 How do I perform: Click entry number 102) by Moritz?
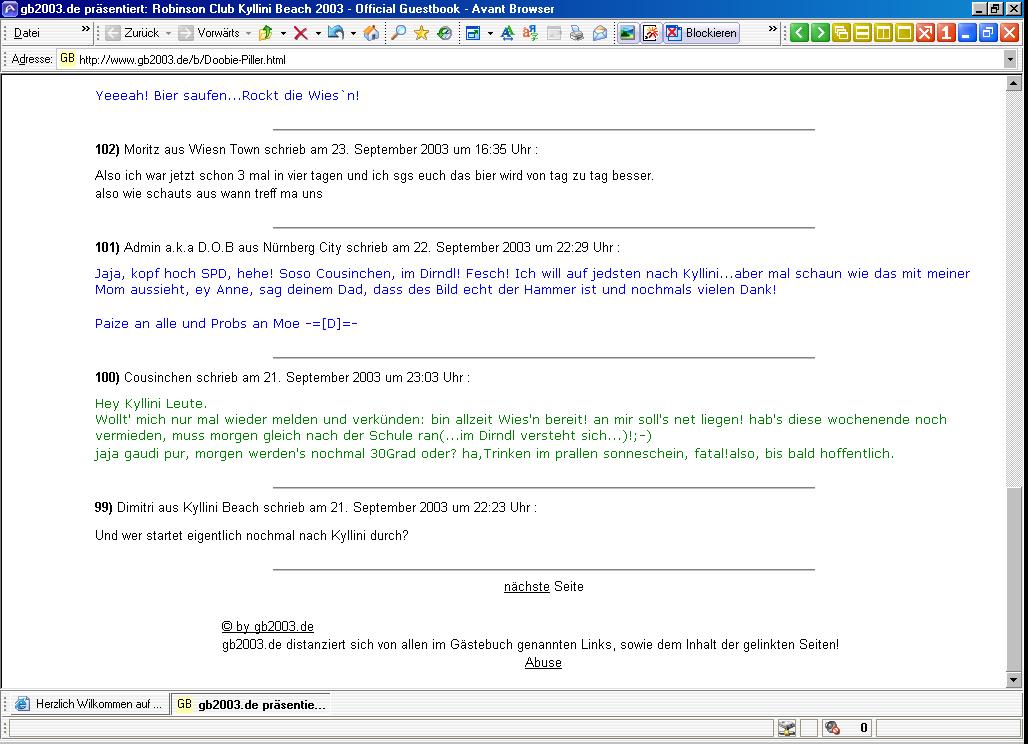107,149
